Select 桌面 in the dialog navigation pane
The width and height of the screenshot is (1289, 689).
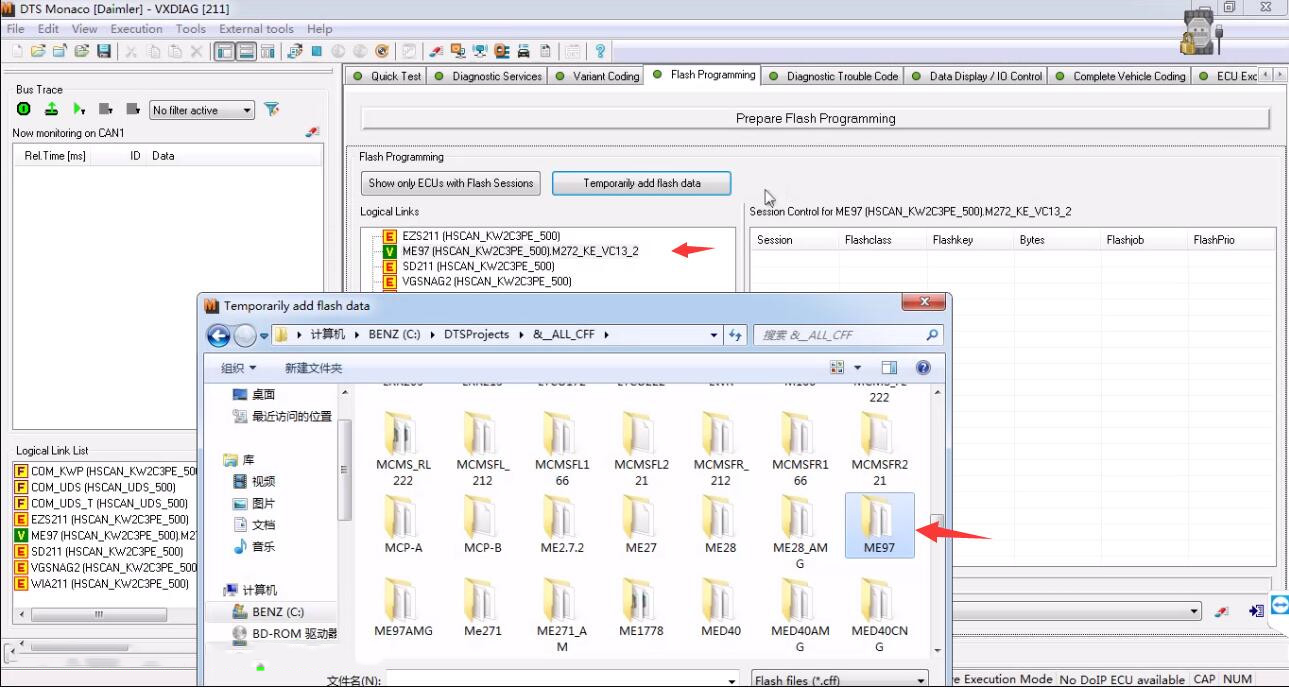(x=264, y=394)
